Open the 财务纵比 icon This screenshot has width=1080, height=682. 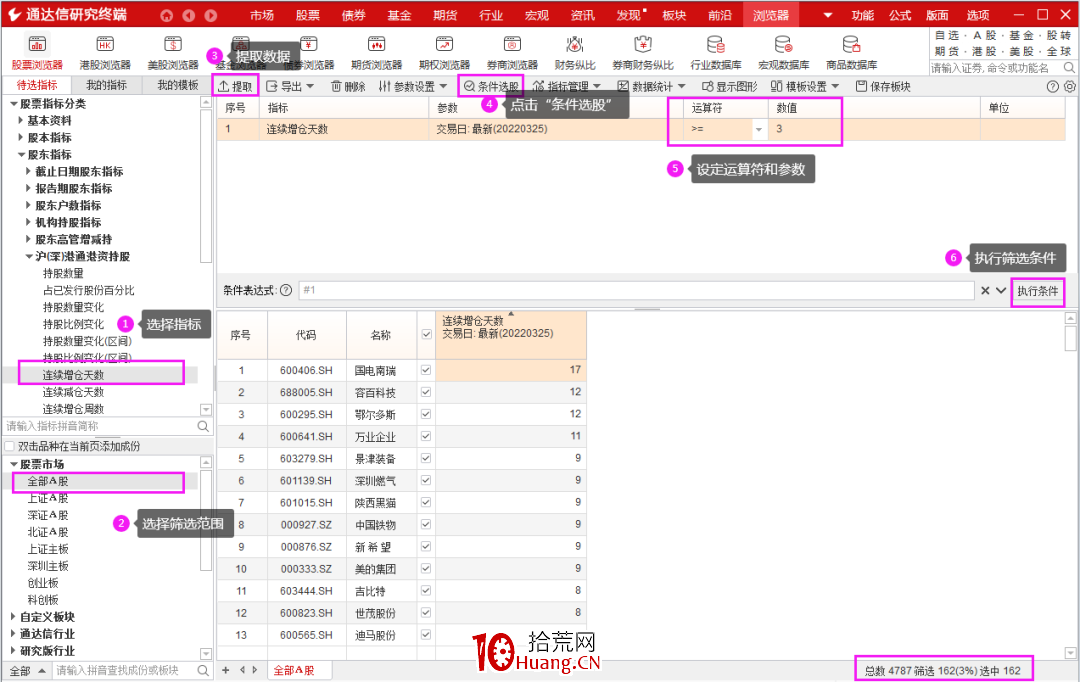[x=574, y=53]
